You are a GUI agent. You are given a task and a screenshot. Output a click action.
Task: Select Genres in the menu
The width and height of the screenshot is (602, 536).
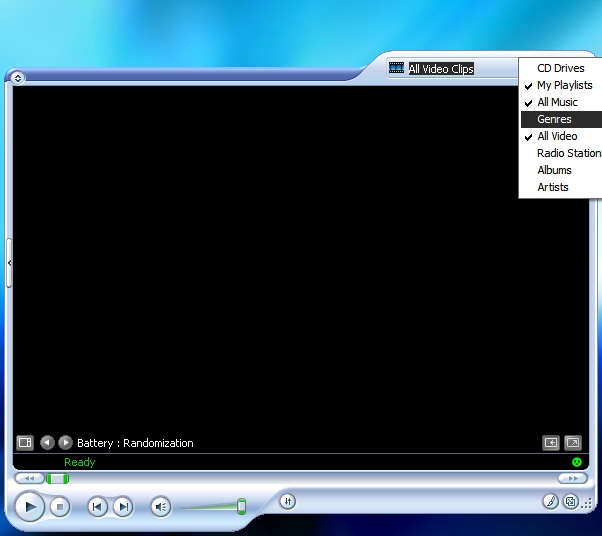click(561, 119)
